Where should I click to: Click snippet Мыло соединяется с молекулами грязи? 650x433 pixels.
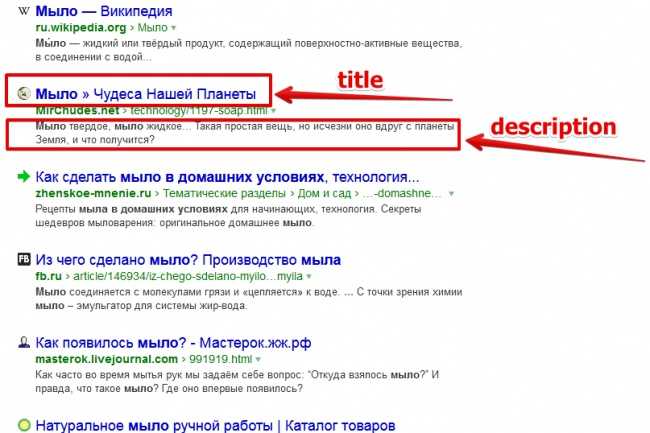click(249, 299)
